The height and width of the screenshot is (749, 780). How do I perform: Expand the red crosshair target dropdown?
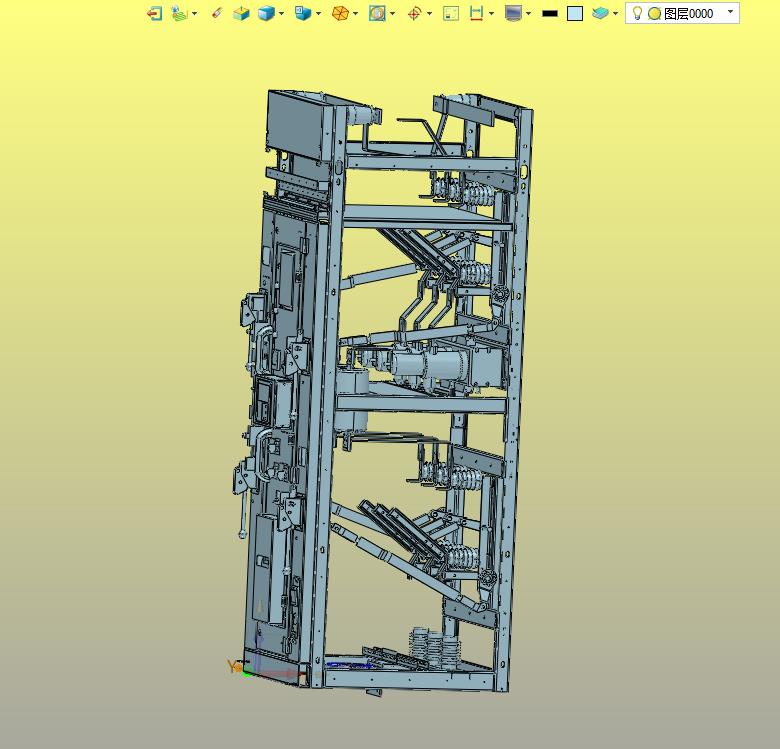pos(429,13)
